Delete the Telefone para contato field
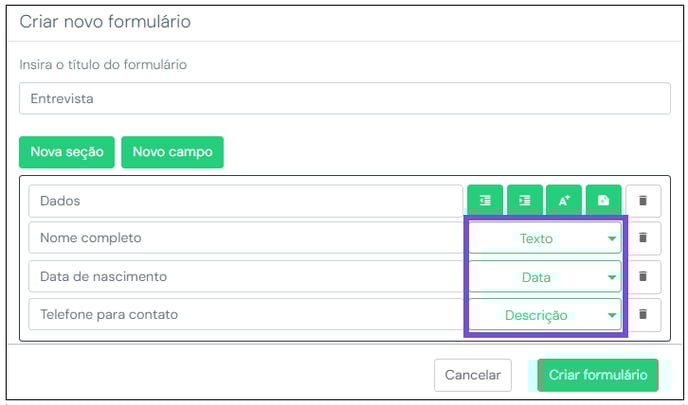The width and height of the screenshot is (688, 405). (x=643, y=314)
